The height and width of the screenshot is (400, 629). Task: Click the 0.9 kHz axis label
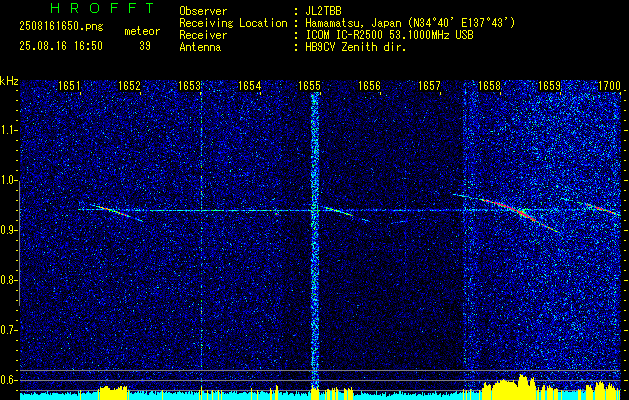(8, 230)
